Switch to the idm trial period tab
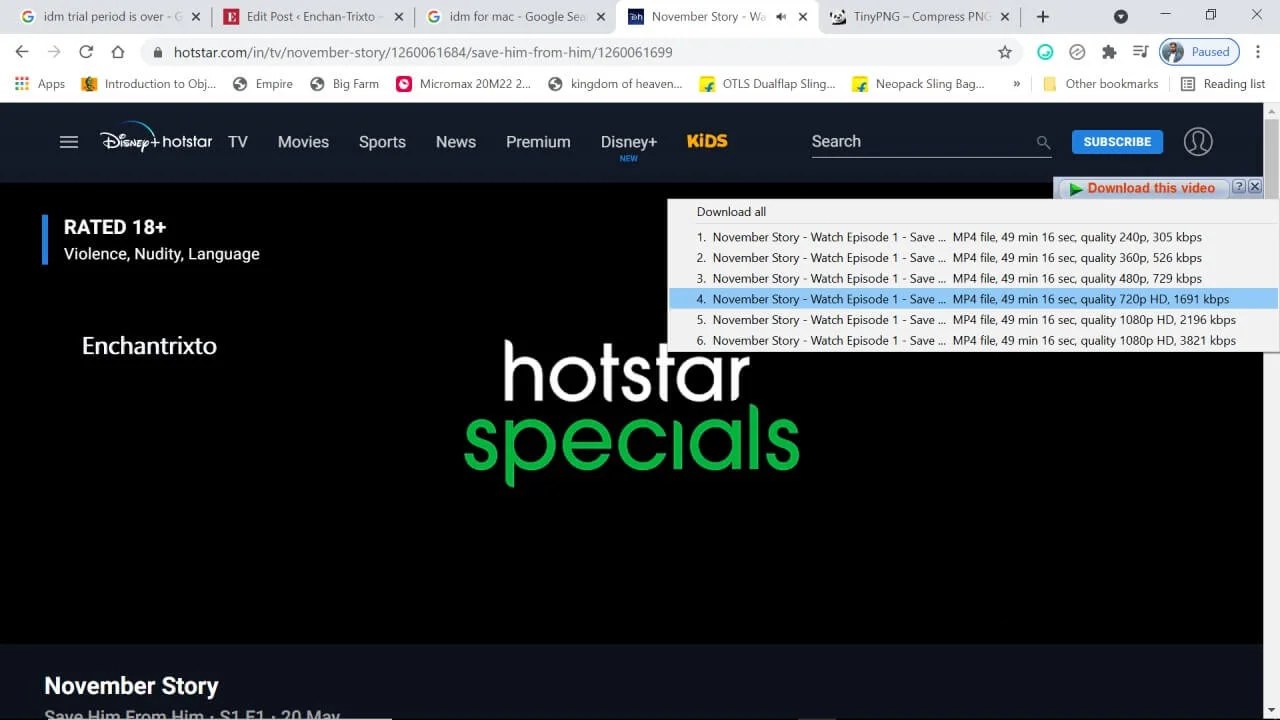This screenshot has height=720, width=1280. 108,17
